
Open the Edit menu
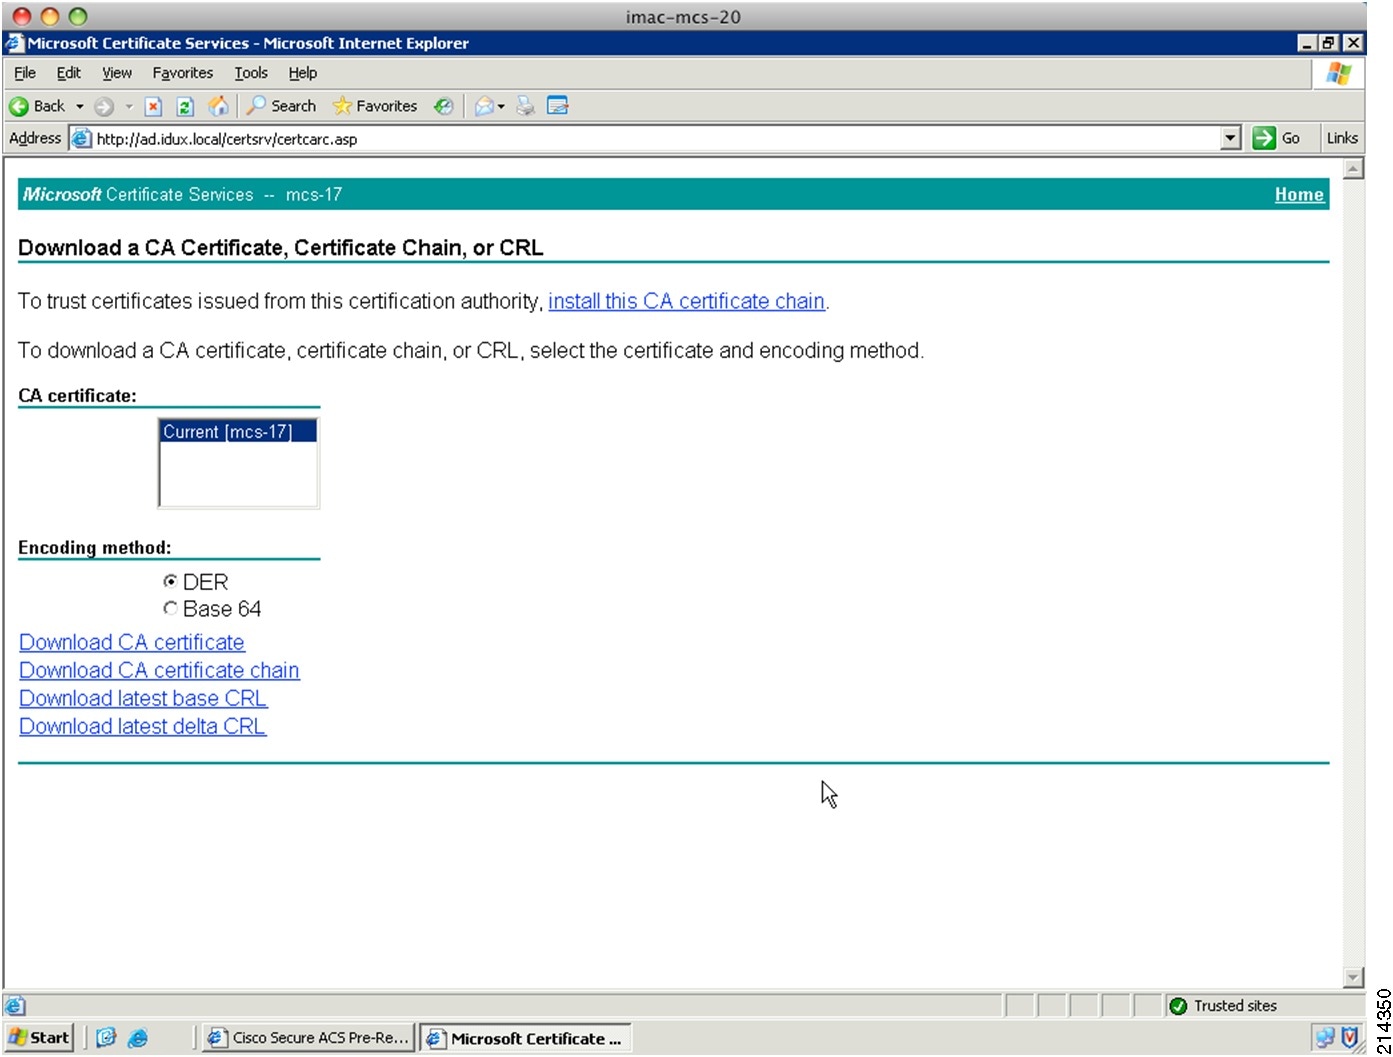[x=69, y=73]
